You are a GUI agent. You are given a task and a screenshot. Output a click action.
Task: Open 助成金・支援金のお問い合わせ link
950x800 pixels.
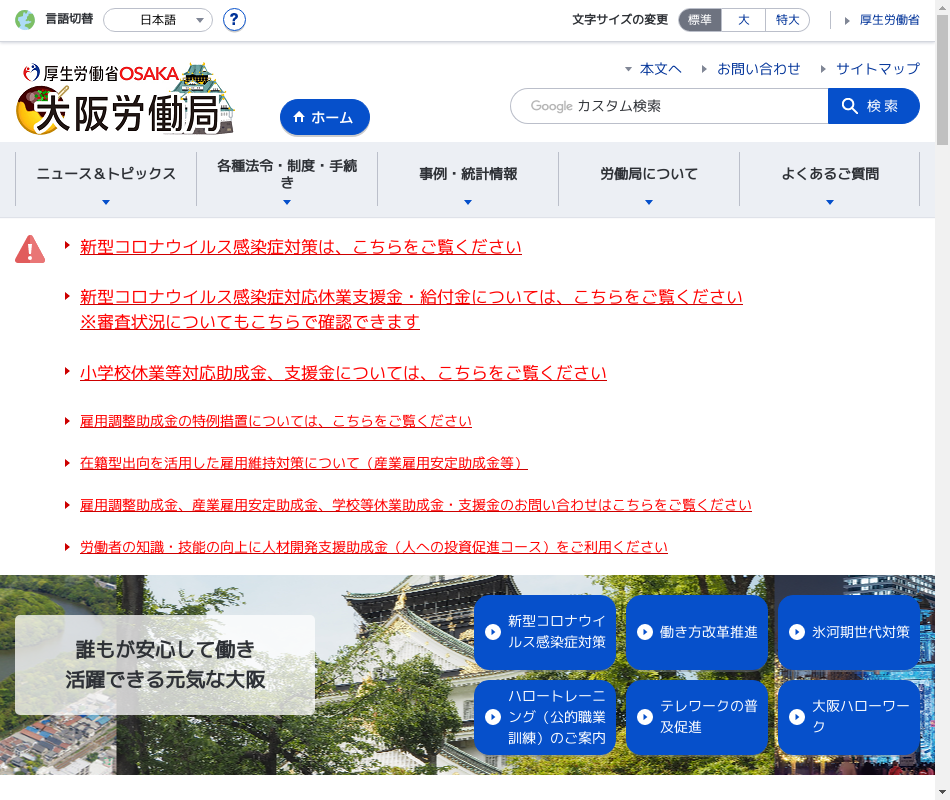click(416, 505)
